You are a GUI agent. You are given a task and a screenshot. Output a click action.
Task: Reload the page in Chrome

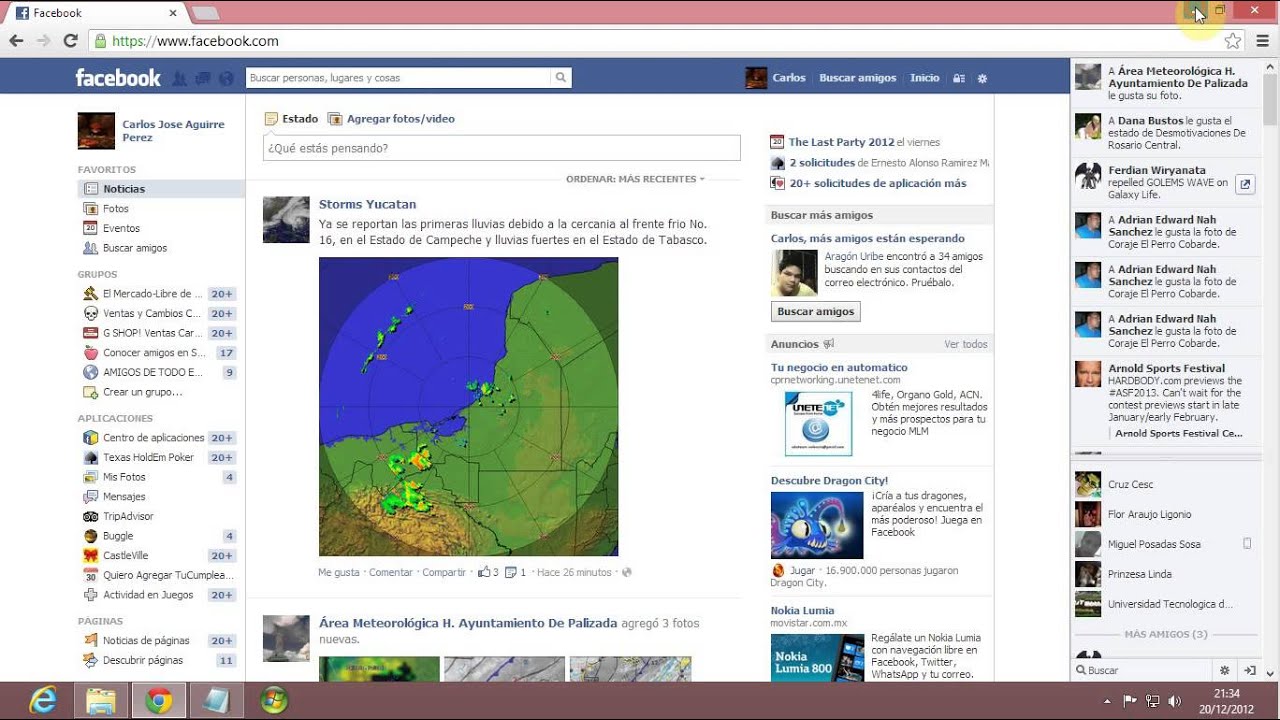[x=70, y=41]
